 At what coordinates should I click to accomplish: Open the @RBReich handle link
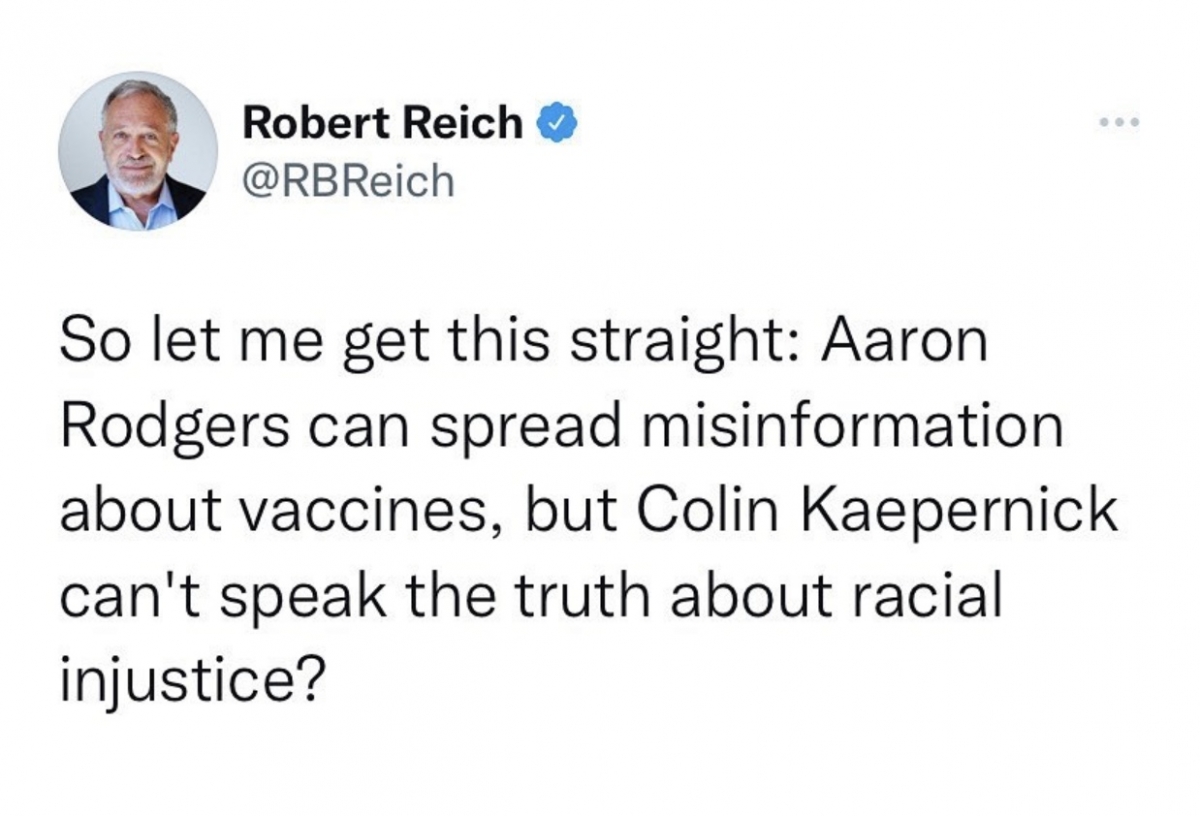pyautogui.click(x=348, y=181)
